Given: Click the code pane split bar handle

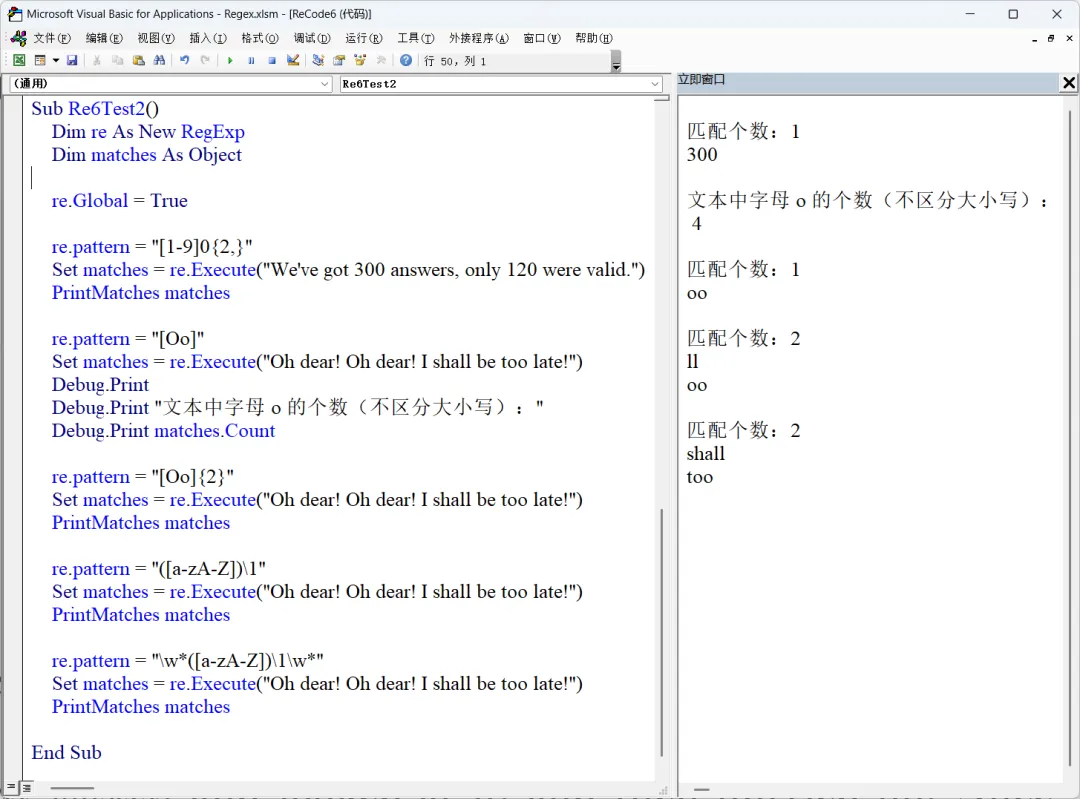Looking at the screenshot, I should pyautogui.click(x=662, y=98).
